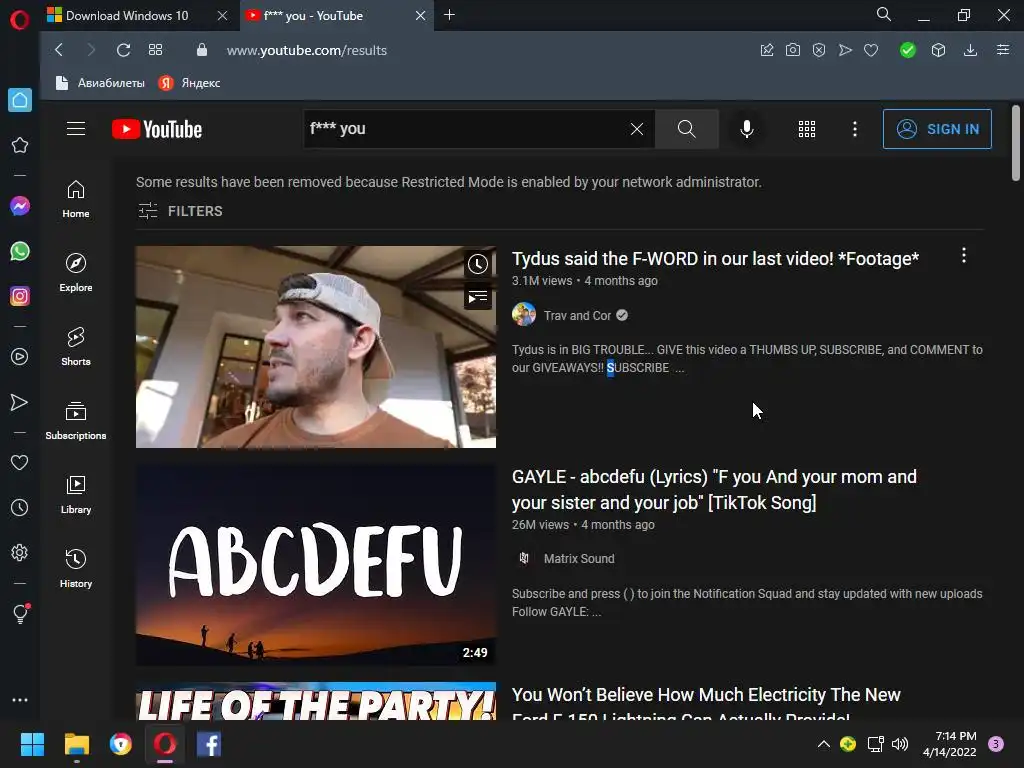Open Library in YouTube sidebar

pos(76,495)
